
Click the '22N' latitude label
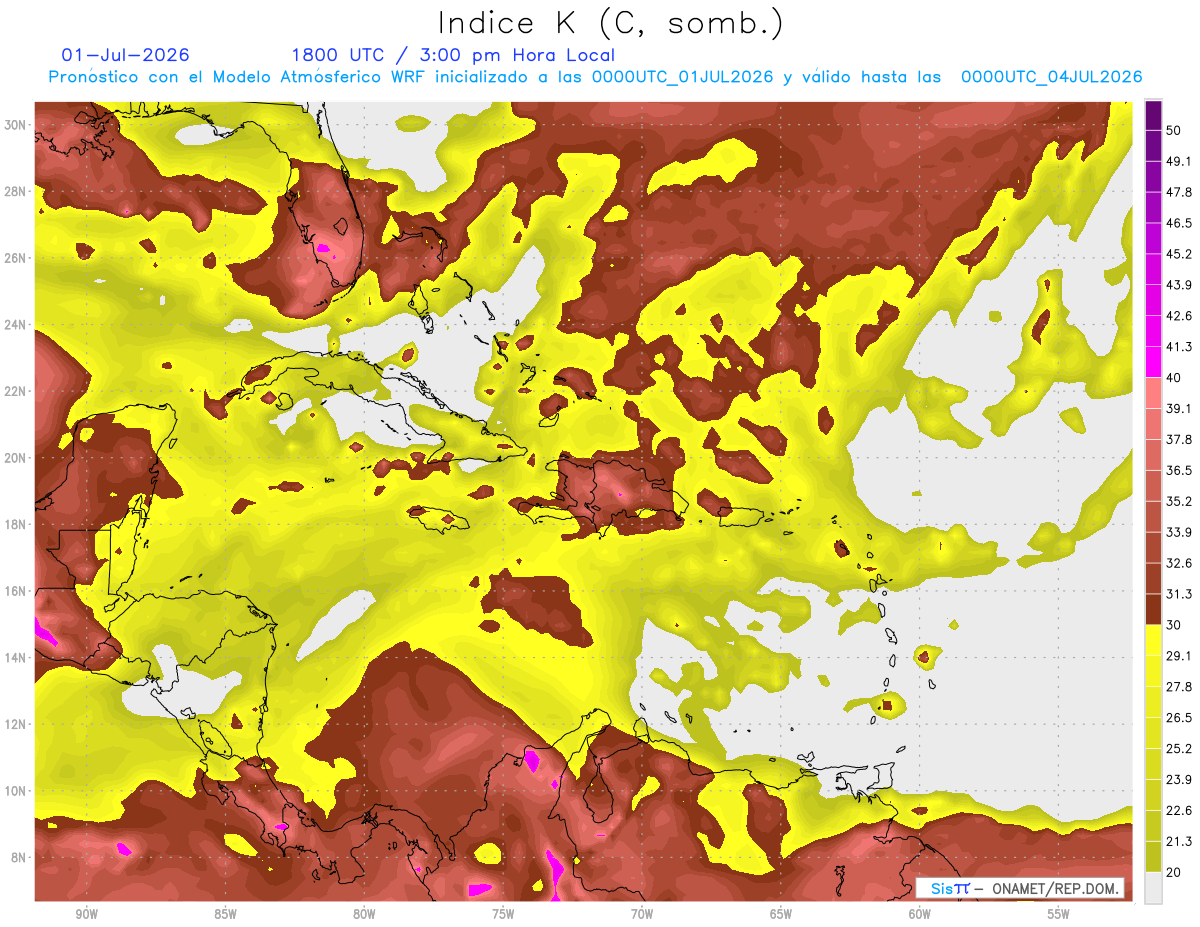(x=17, y=392)
